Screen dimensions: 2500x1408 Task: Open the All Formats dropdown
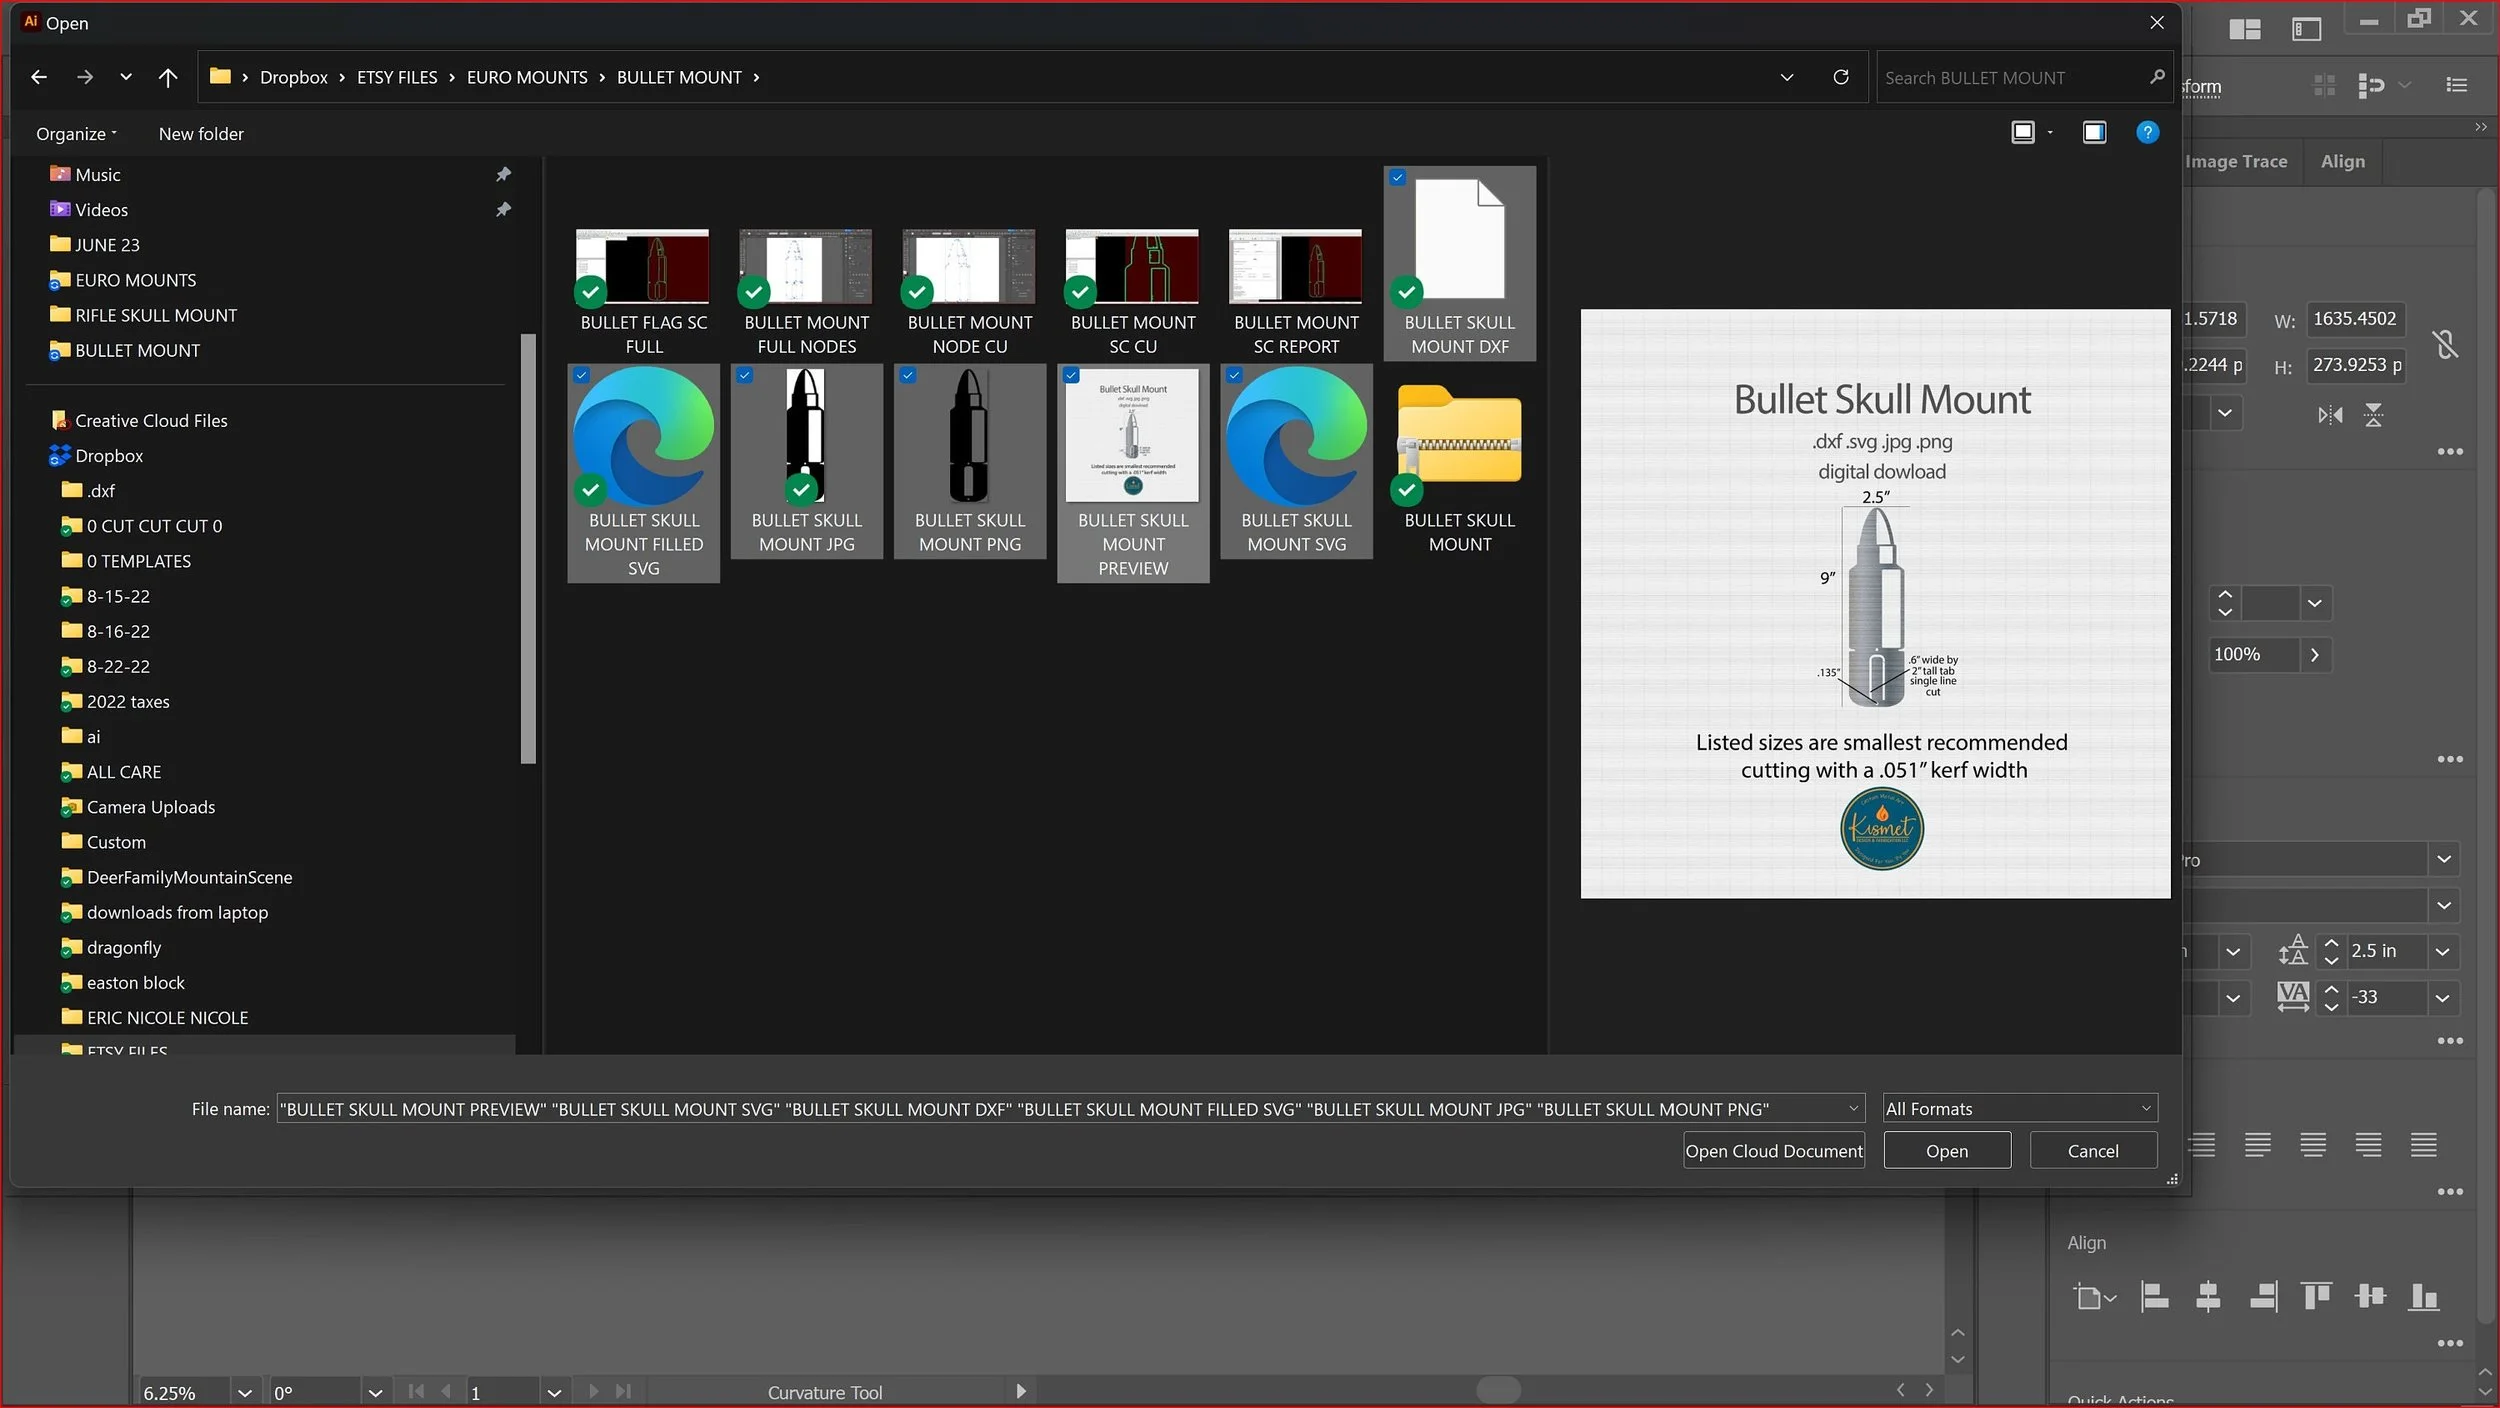2019,1108
